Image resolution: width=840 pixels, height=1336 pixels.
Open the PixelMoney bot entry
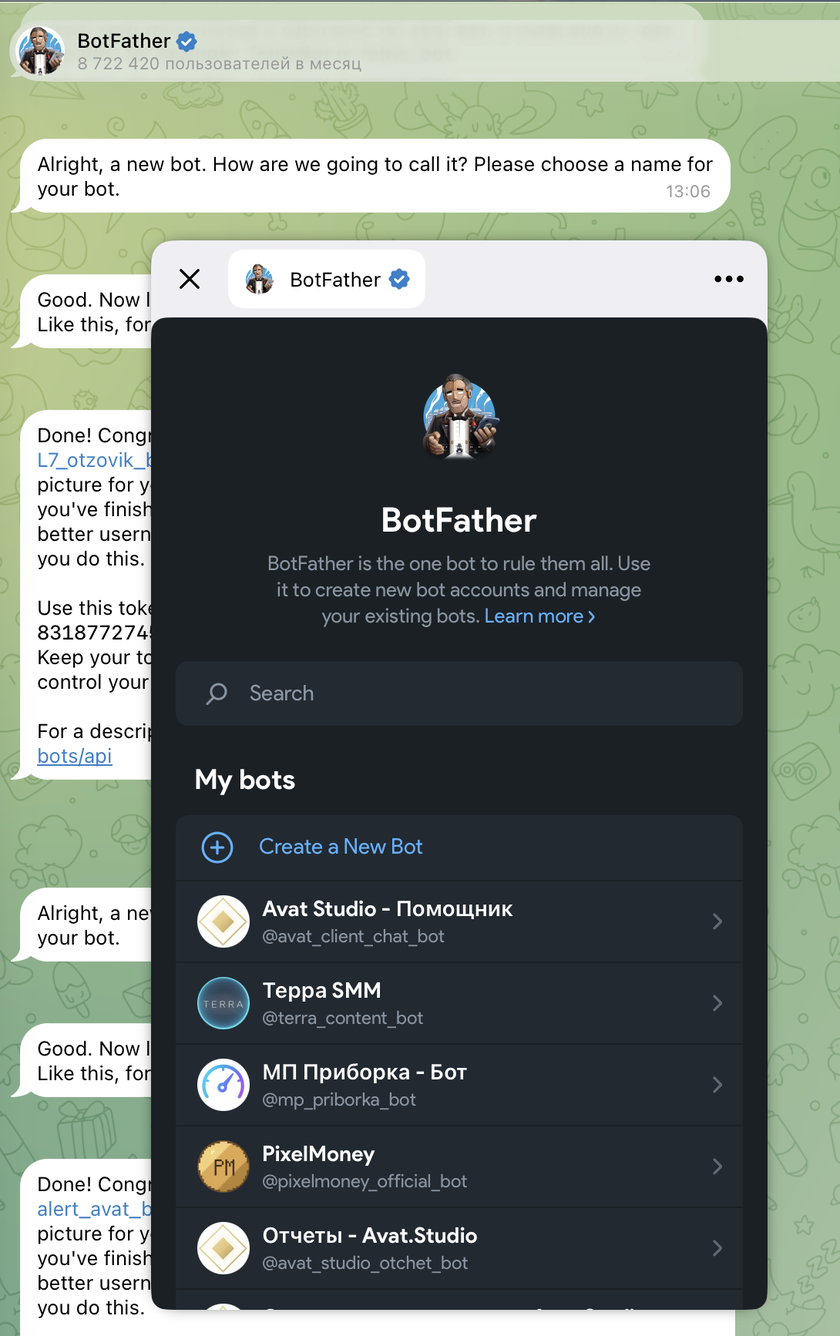click(x=459, y=1167)
